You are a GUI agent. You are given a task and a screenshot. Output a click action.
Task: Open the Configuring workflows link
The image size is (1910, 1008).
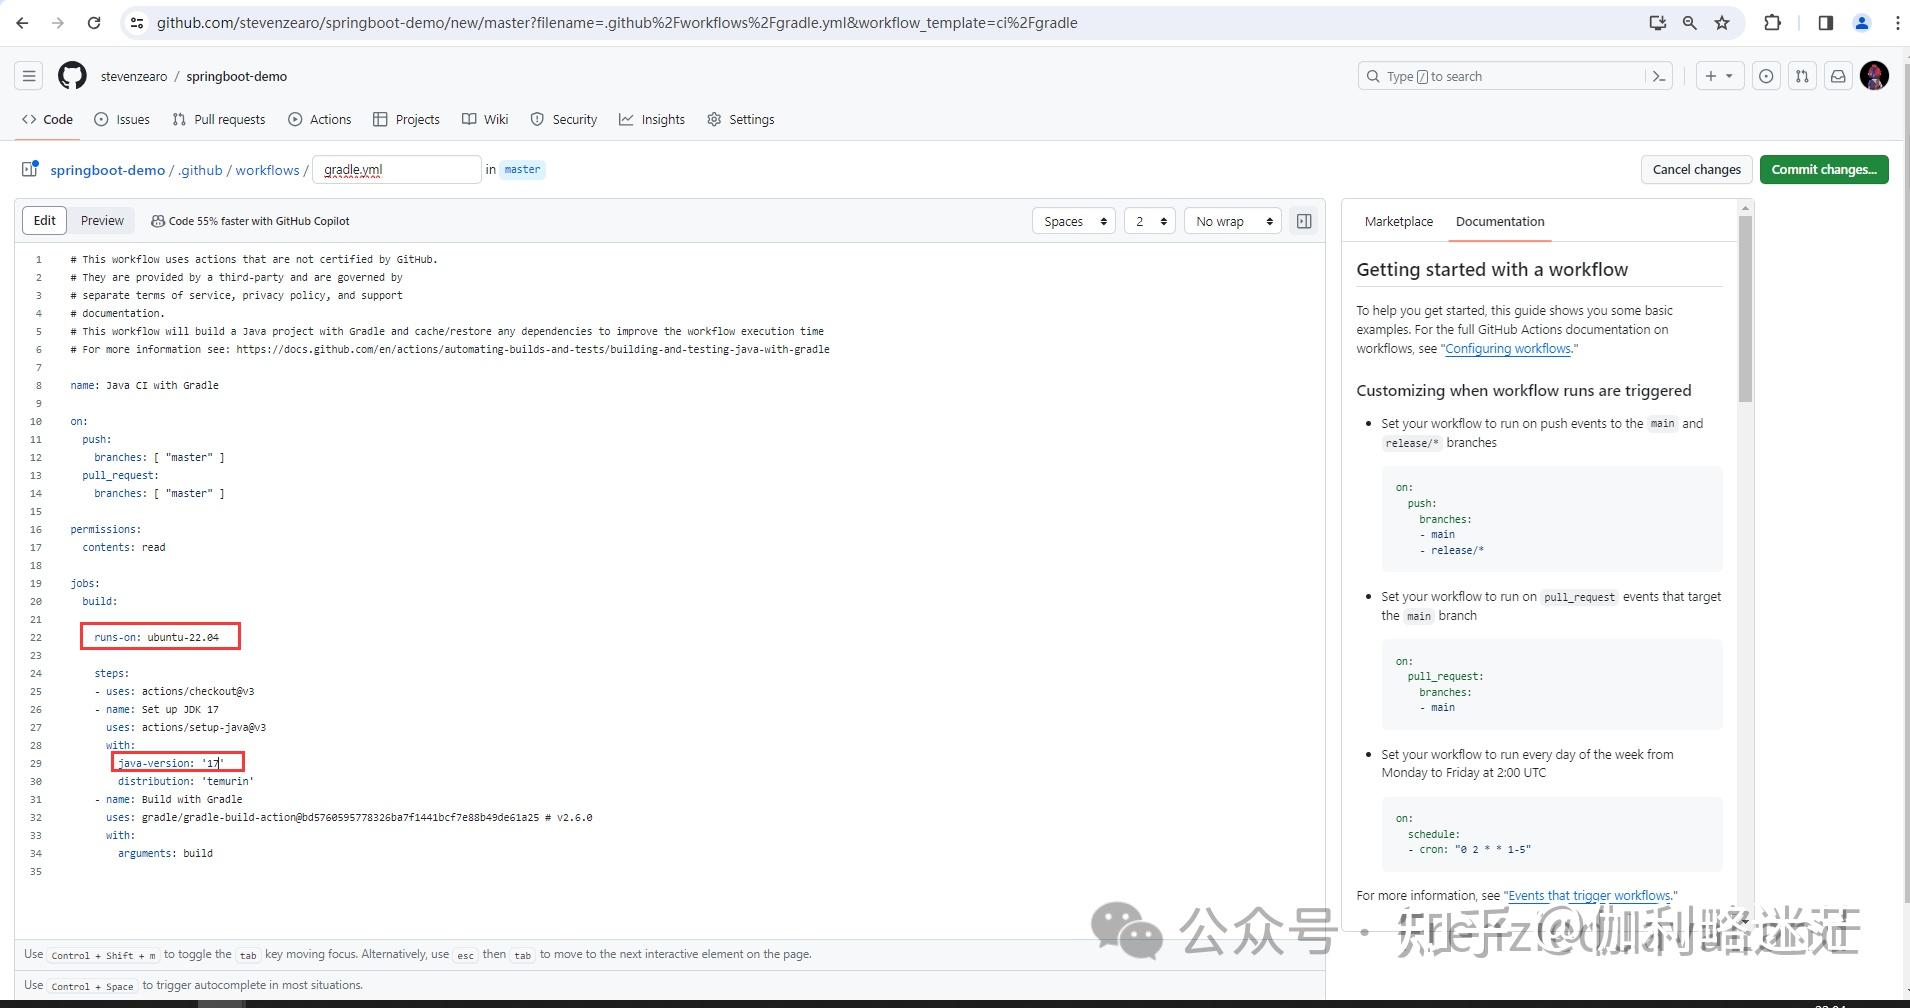(1508, 348)
